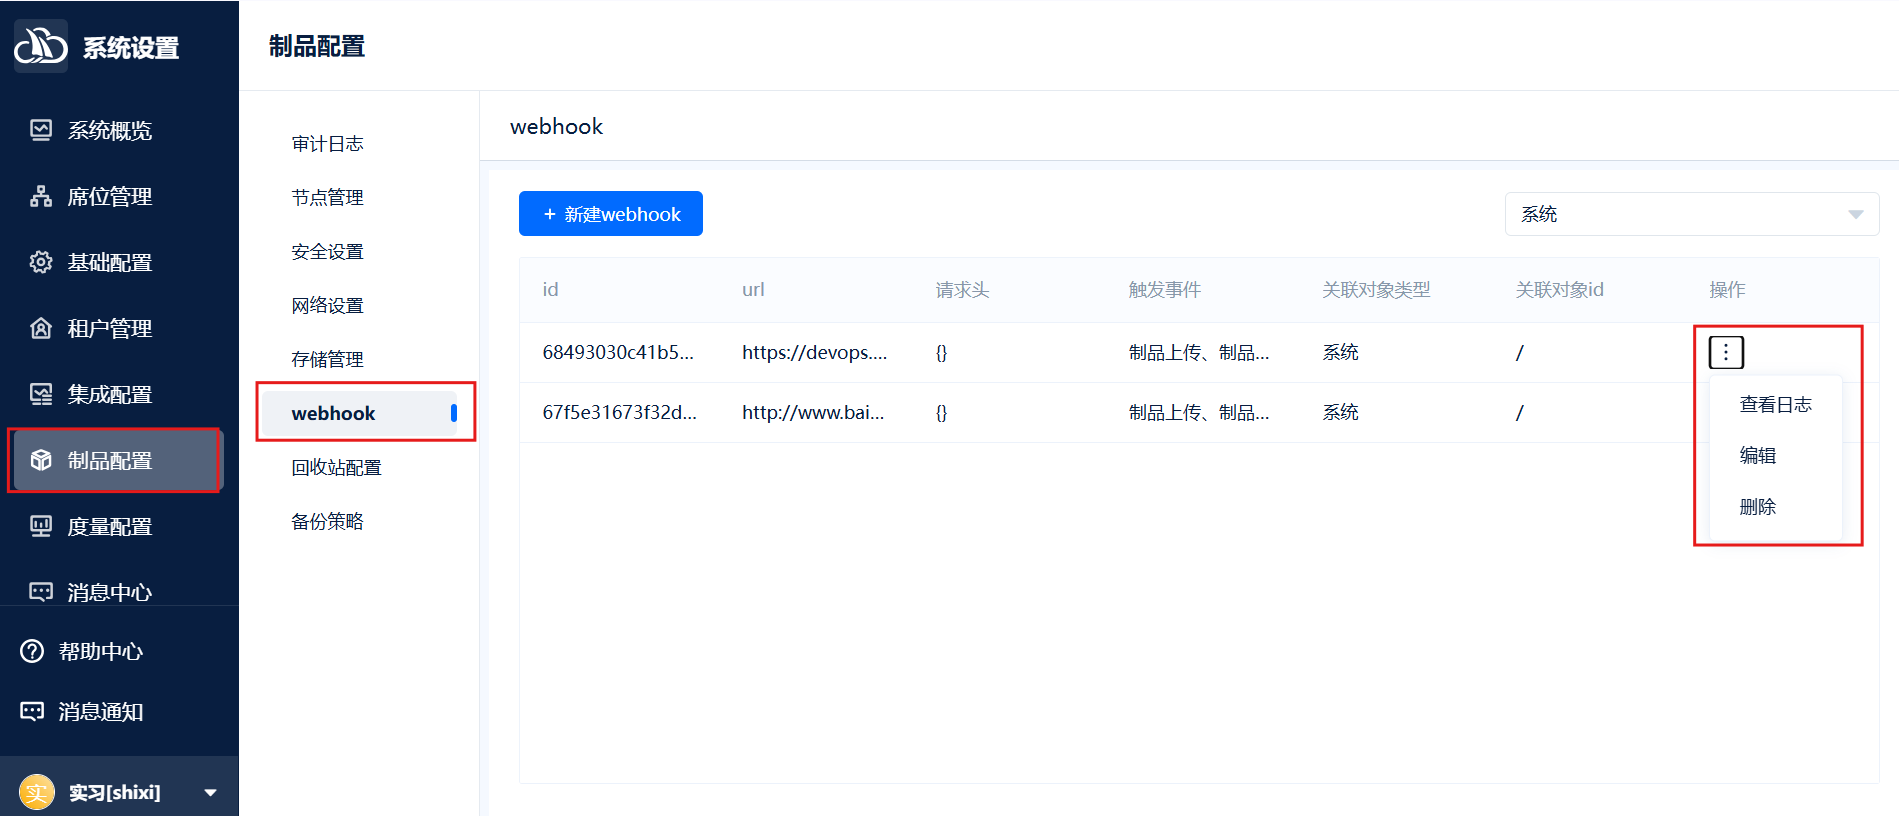Click the cloud logo in the sidebar header
This screenshot has height=816, width=1899.
[x=40, y=46]
